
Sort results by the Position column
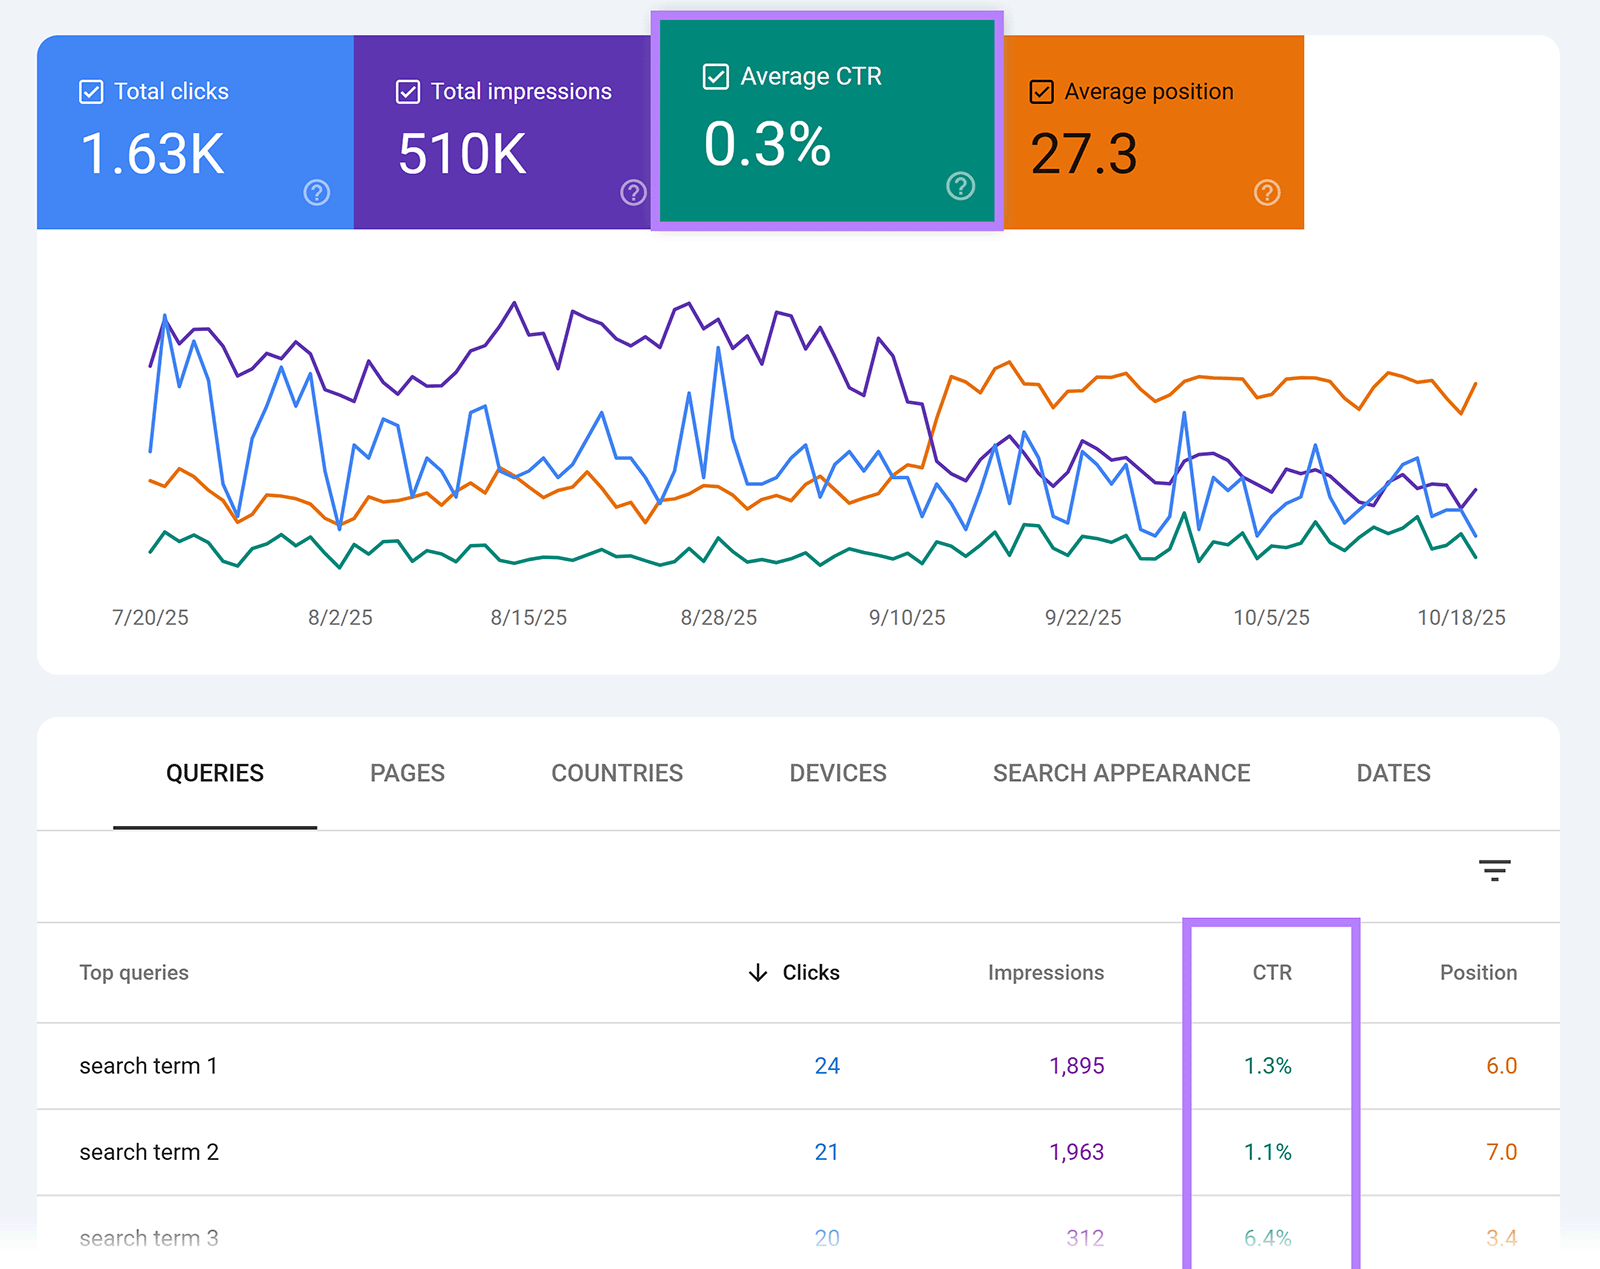(x=1478, y=972)
